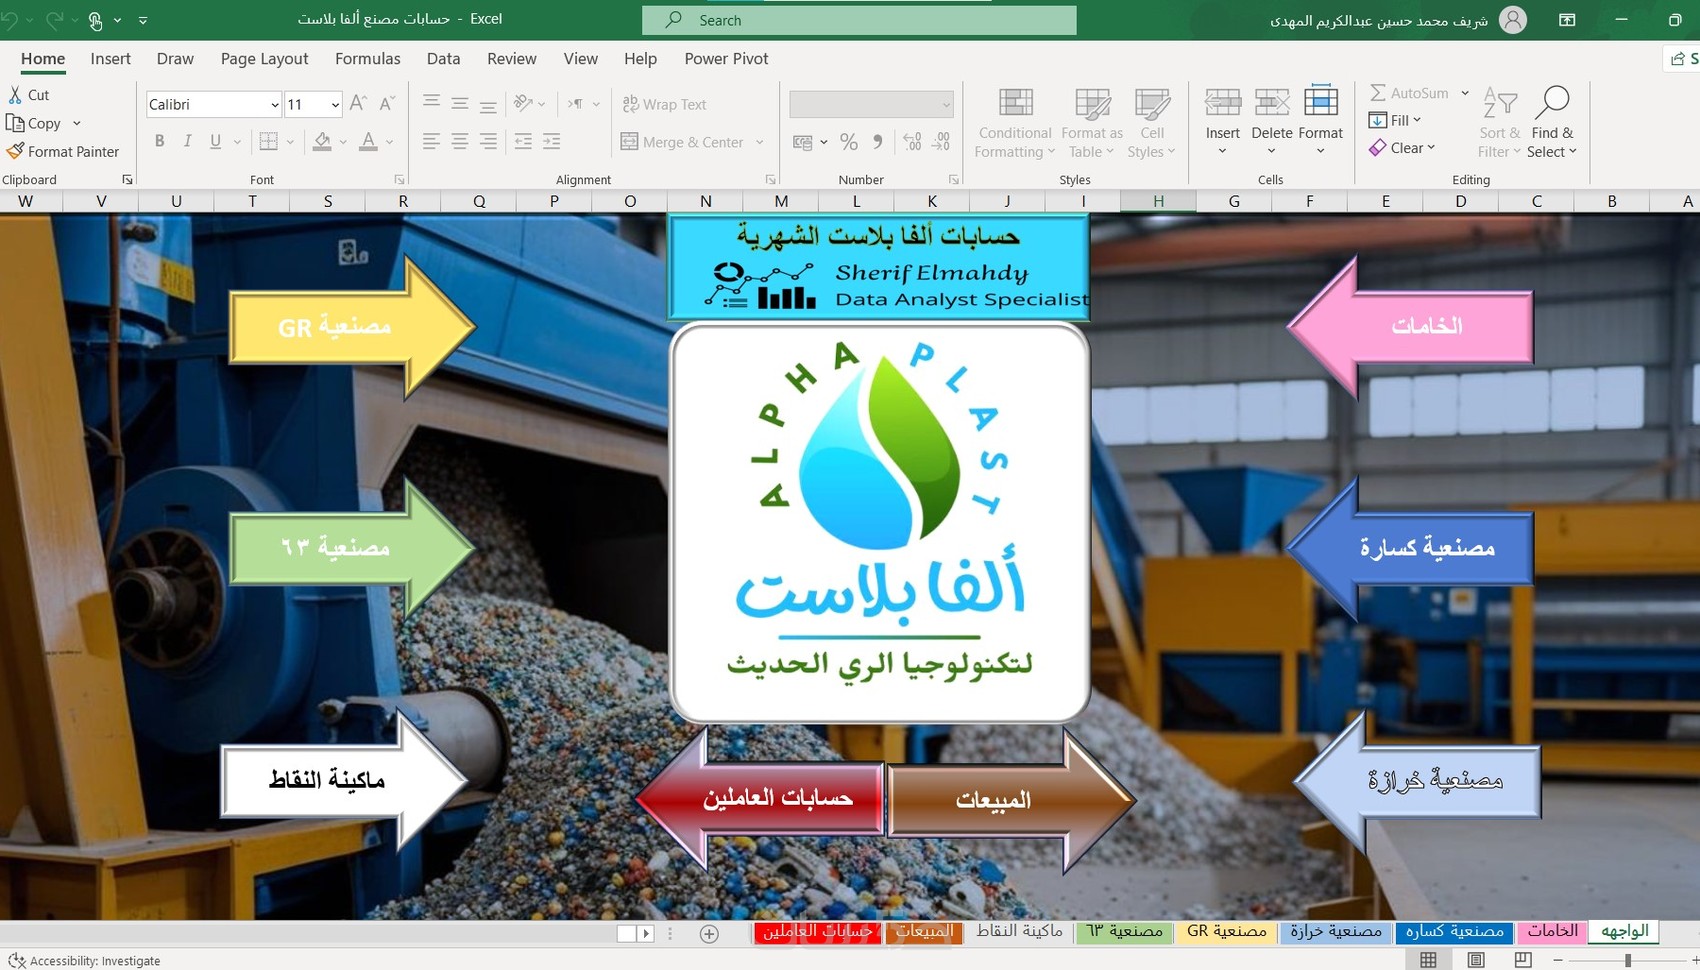Click the AutoSum sigma icon

[1378, 93]
